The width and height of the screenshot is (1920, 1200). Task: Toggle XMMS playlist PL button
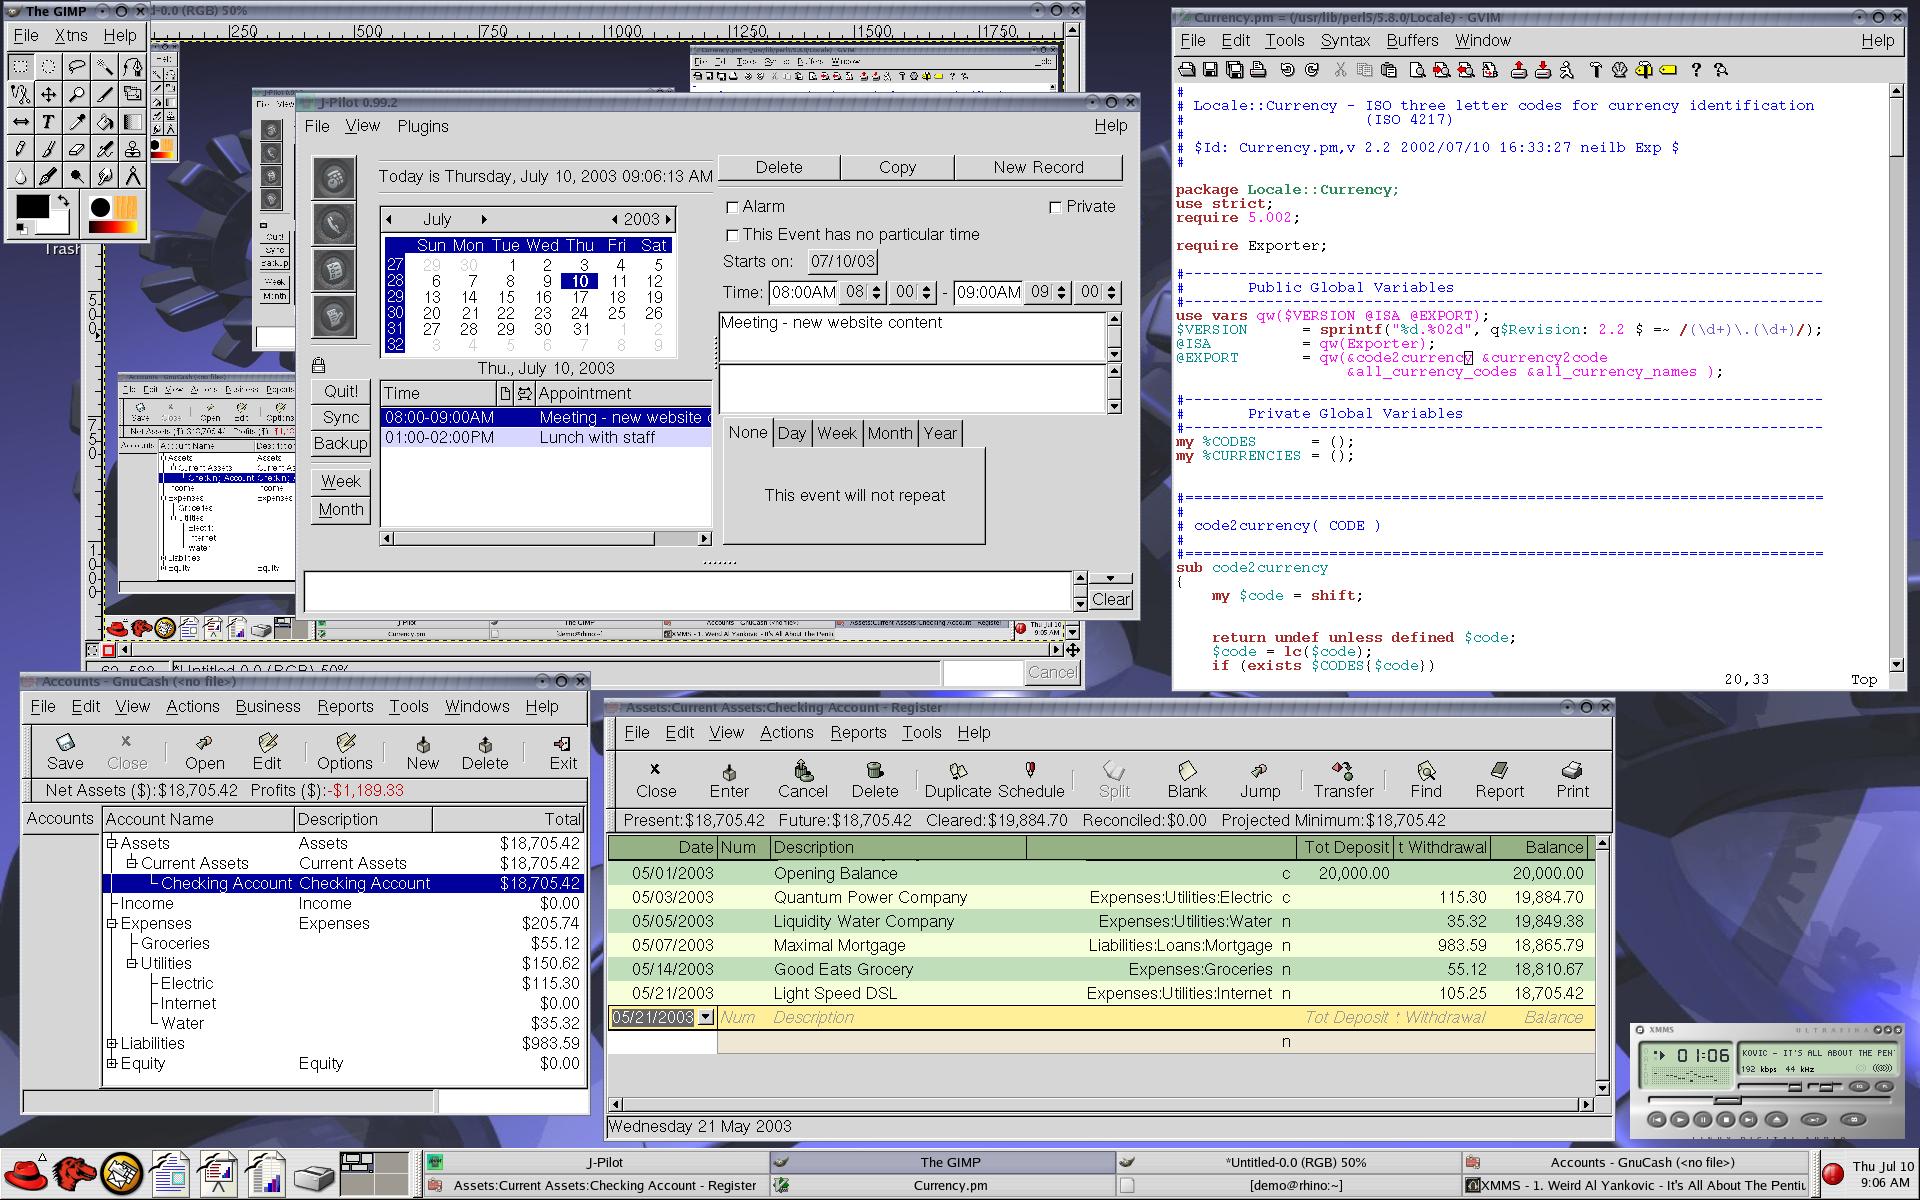click(x=1884, y=1087)
